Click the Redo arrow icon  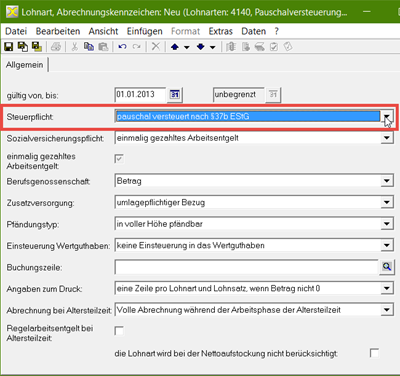click(136, 47)
